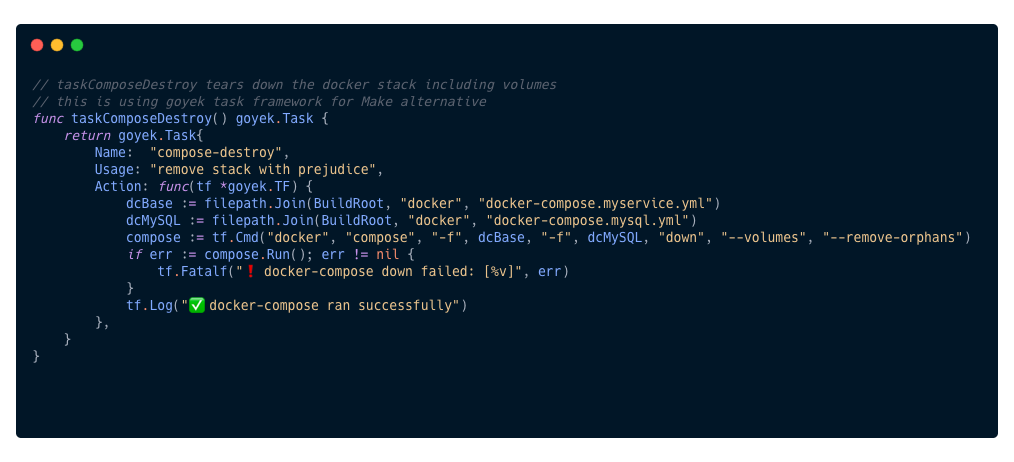Click the red close dot

click(37, 45)
